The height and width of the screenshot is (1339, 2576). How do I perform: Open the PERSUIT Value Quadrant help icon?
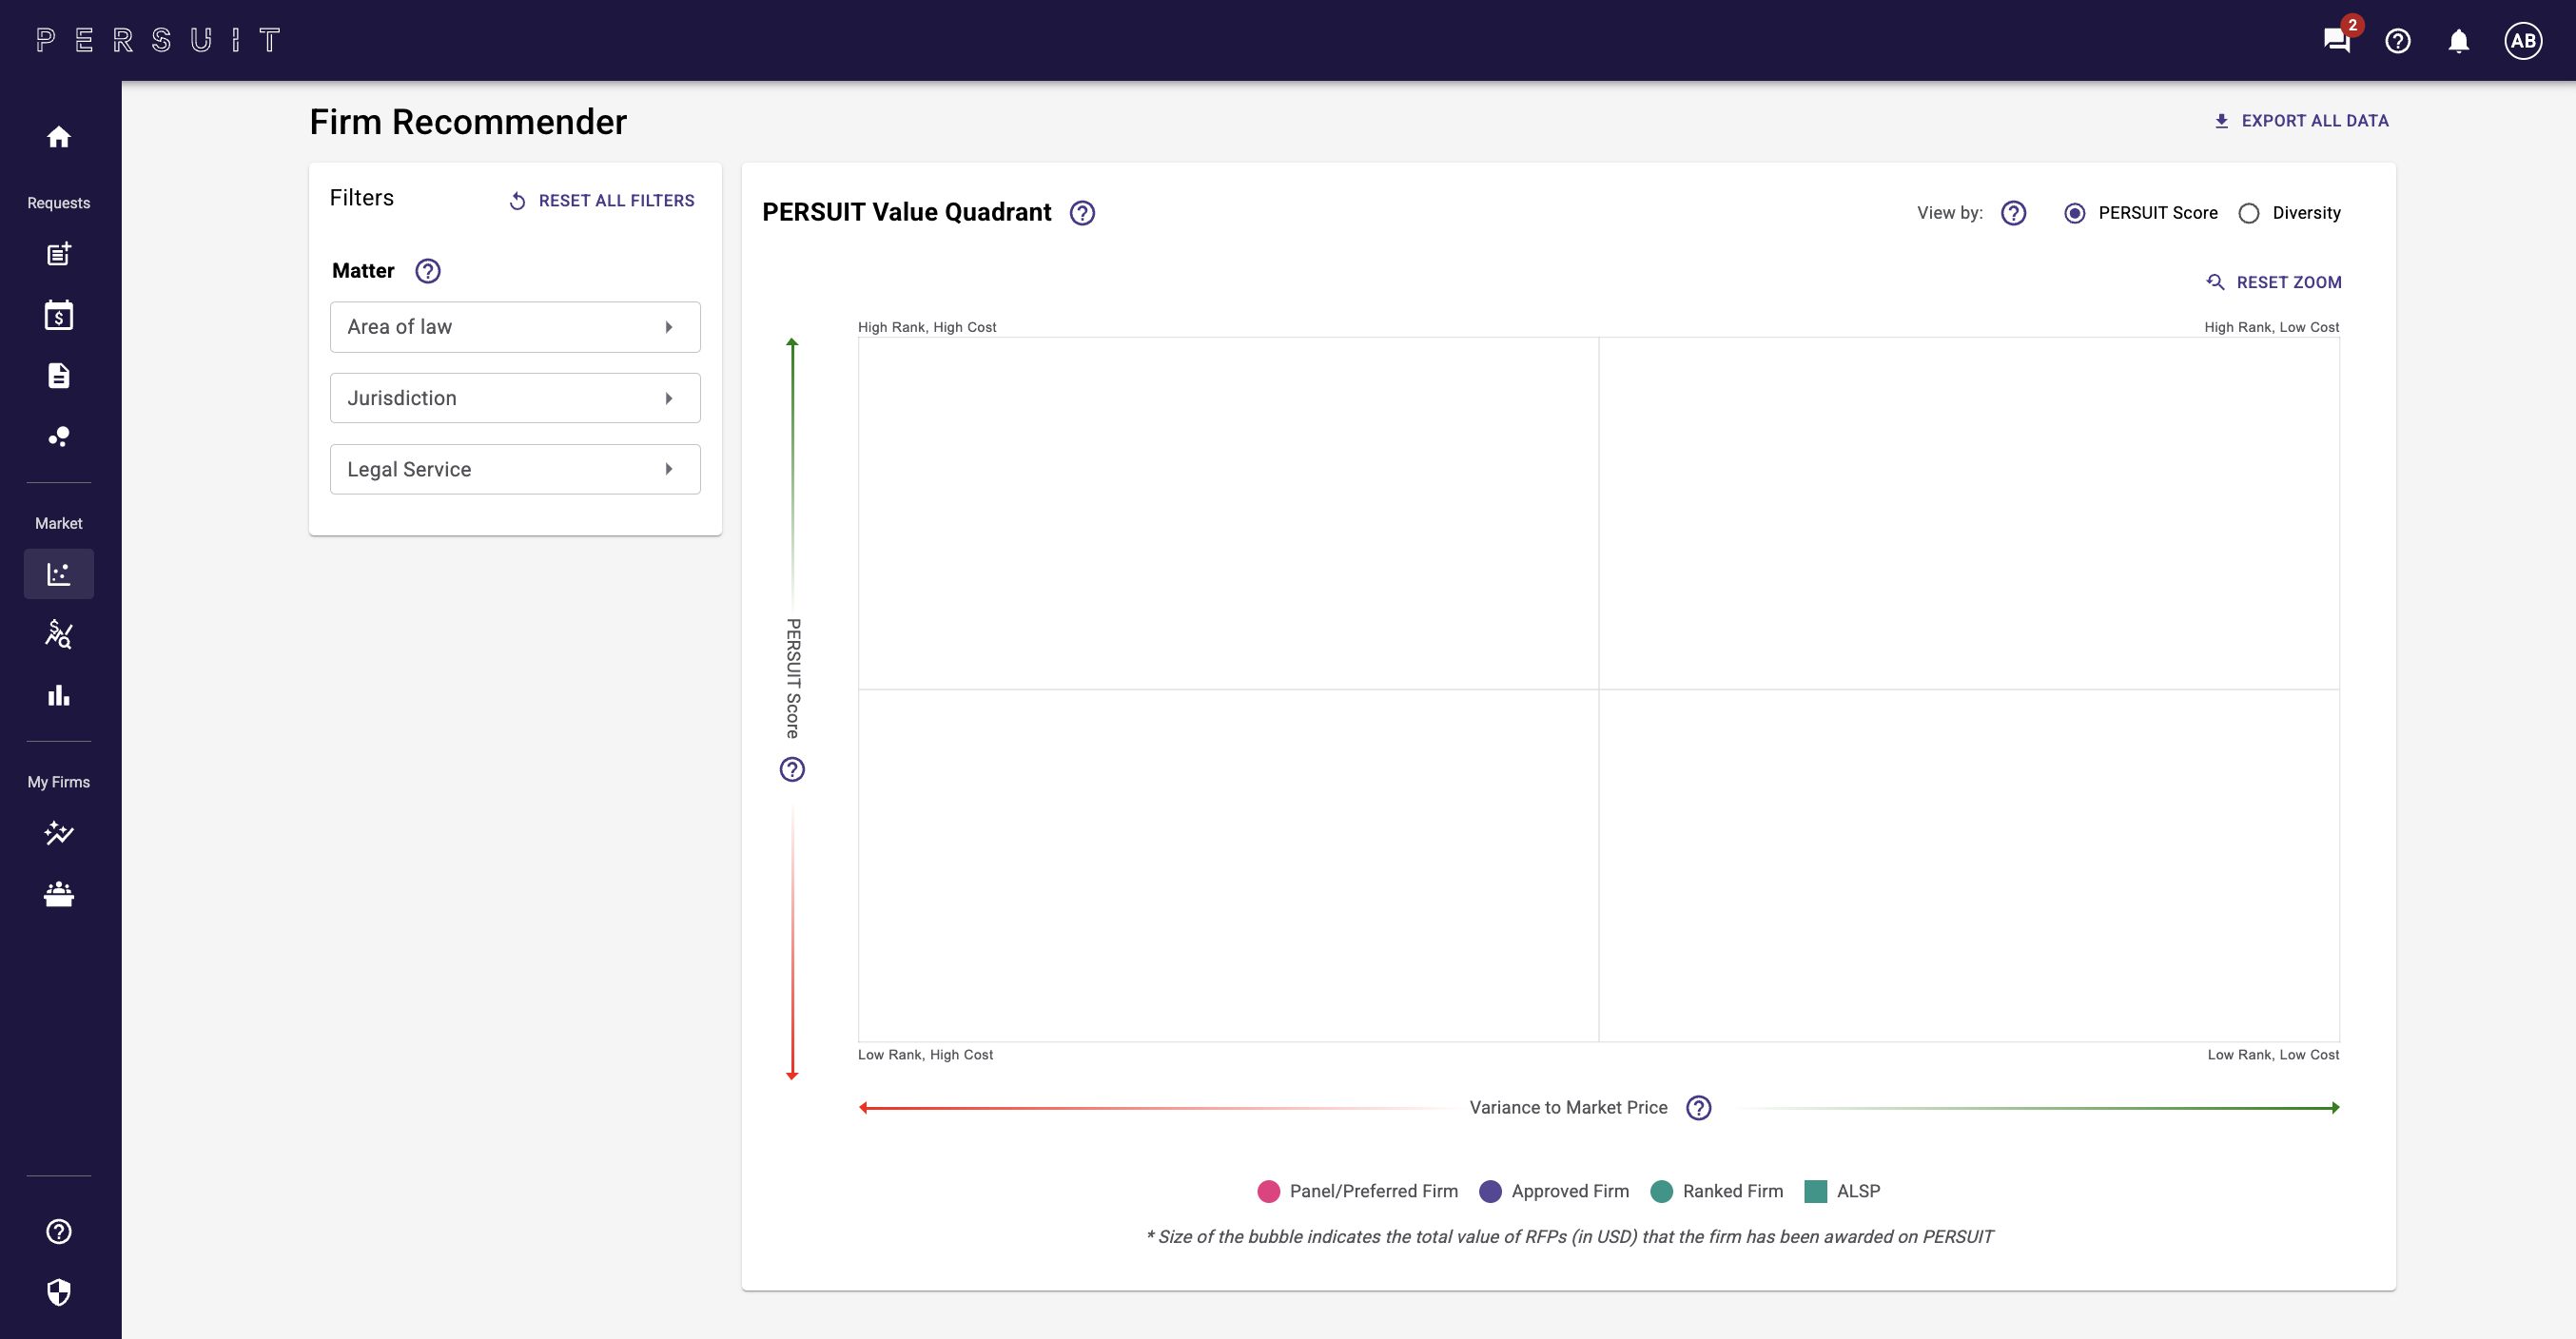pyautogui.click(x=1082, y=213)
